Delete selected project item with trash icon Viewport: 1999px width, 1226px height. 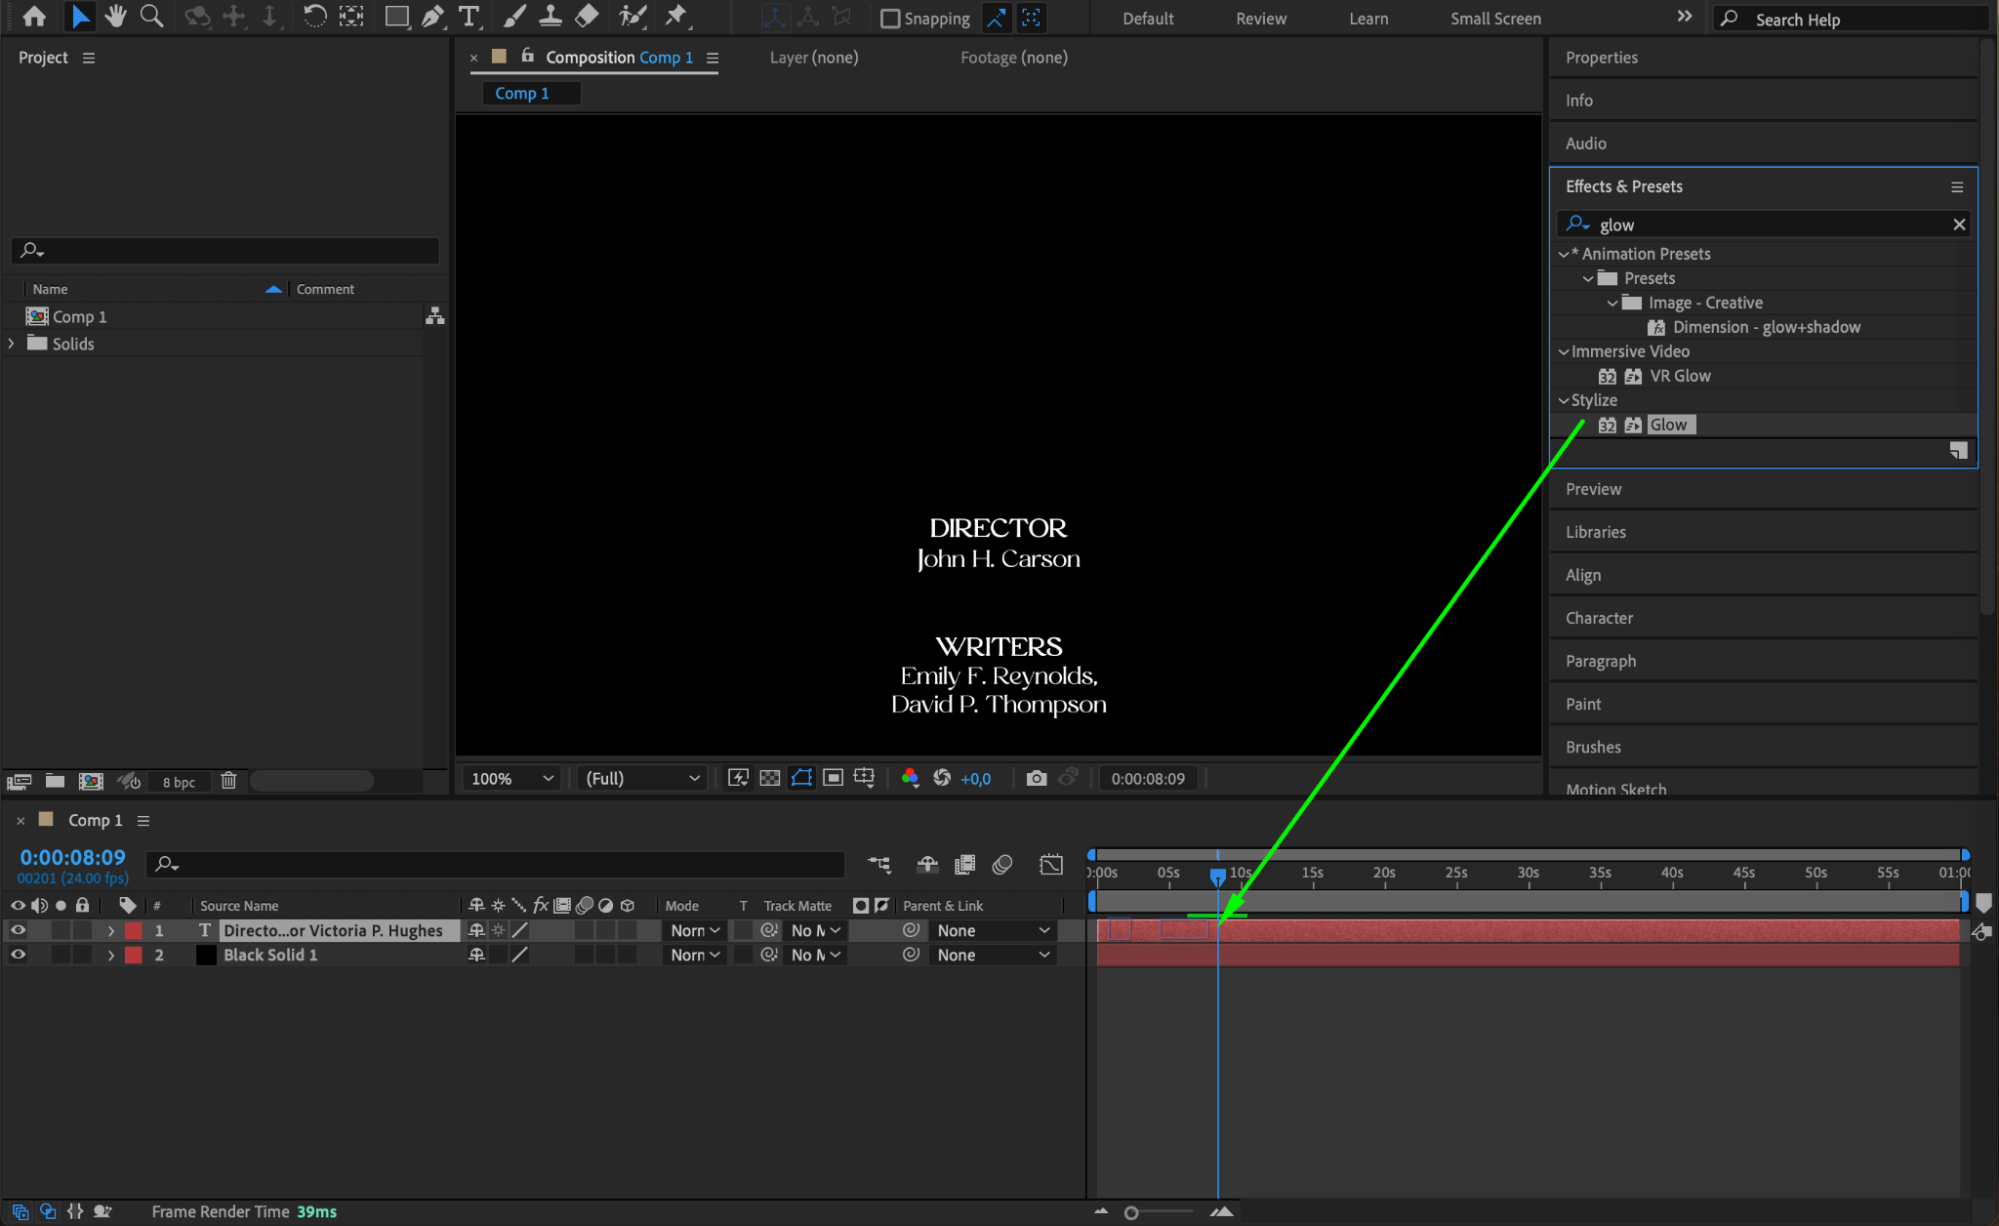229,781
